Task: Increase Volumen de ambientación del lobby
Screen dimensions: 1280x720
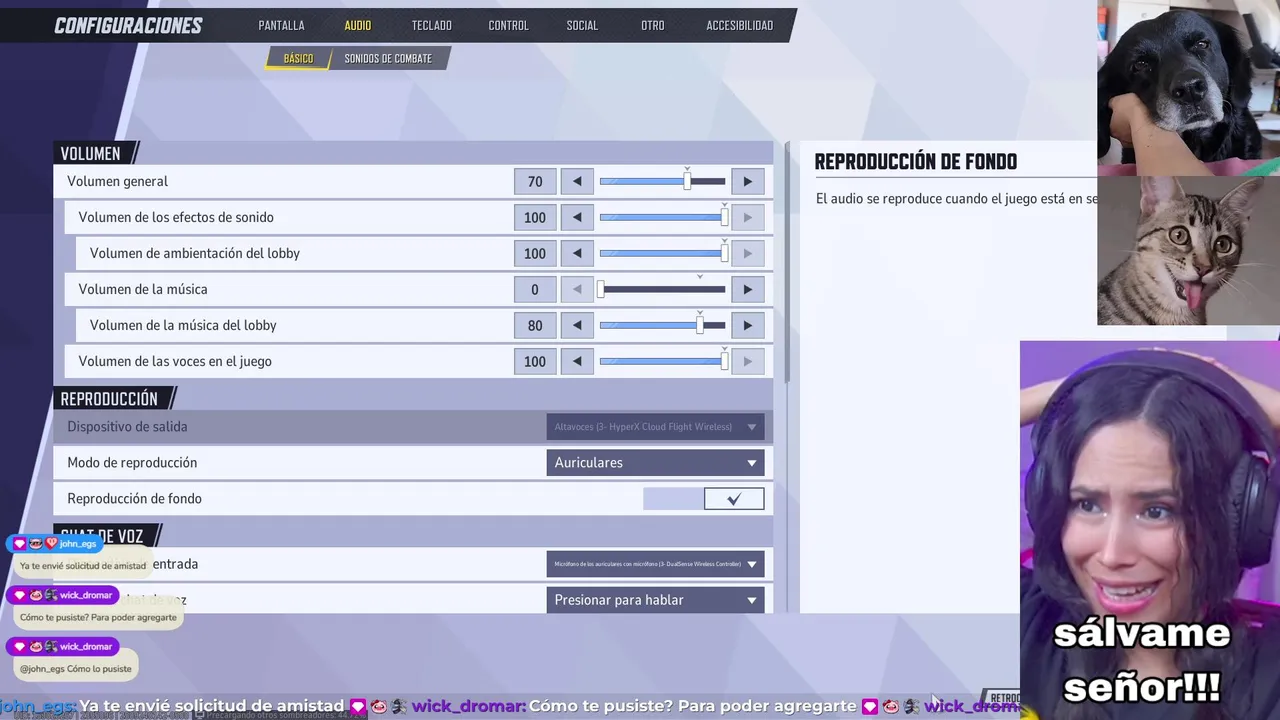Action: (747, 253)
